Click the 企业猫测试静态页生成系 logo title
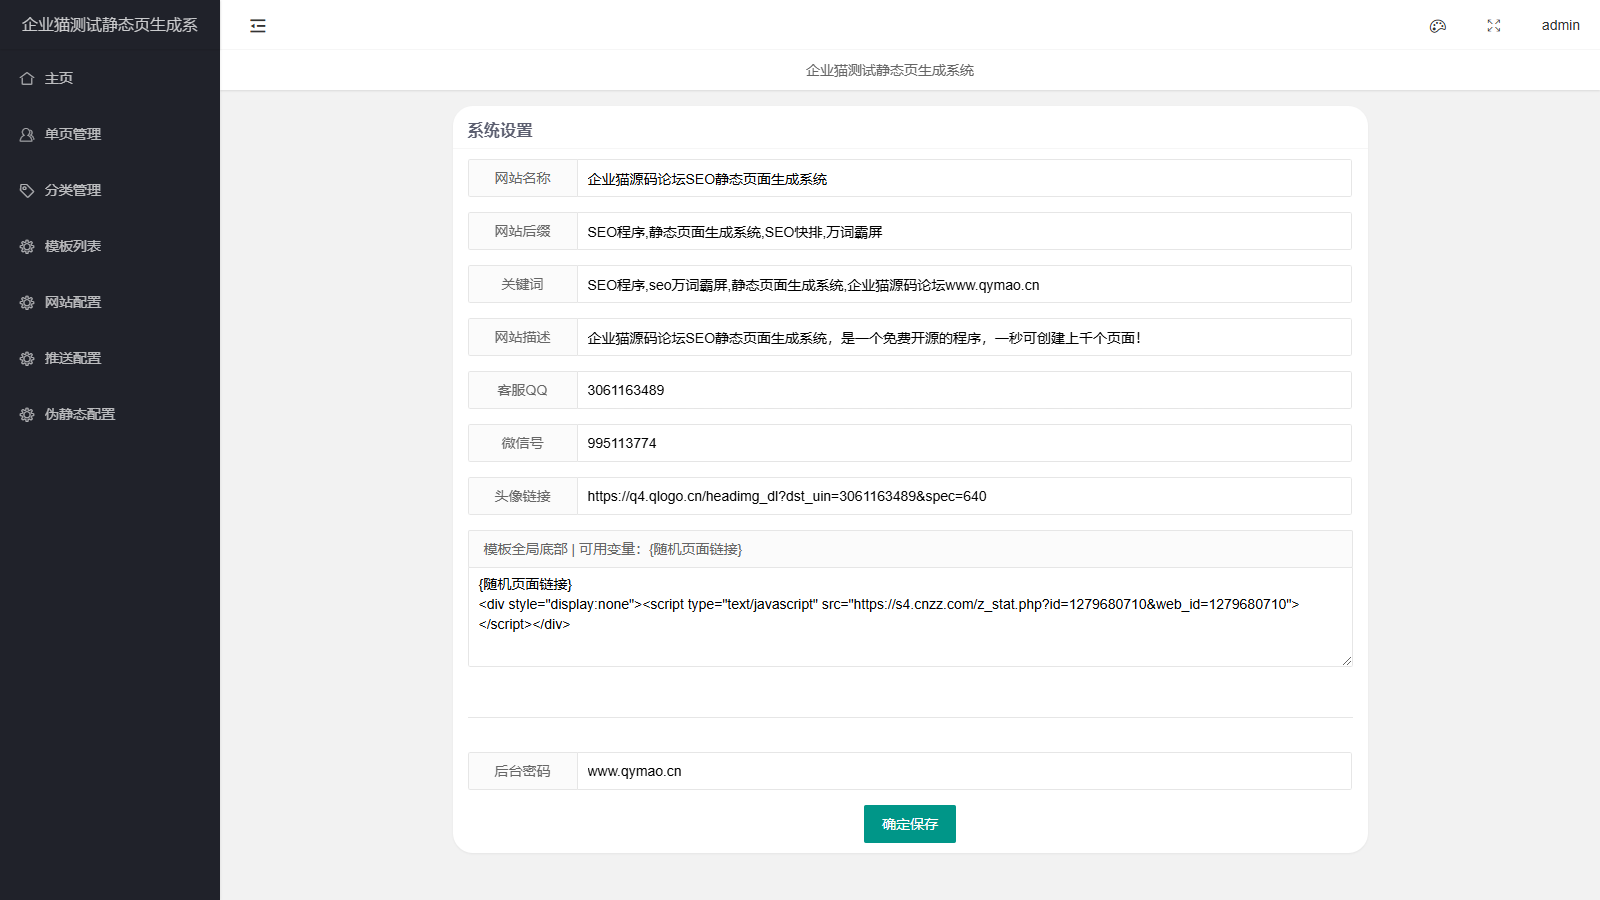This screenshot has width=1600, height=900. (110, 25)
